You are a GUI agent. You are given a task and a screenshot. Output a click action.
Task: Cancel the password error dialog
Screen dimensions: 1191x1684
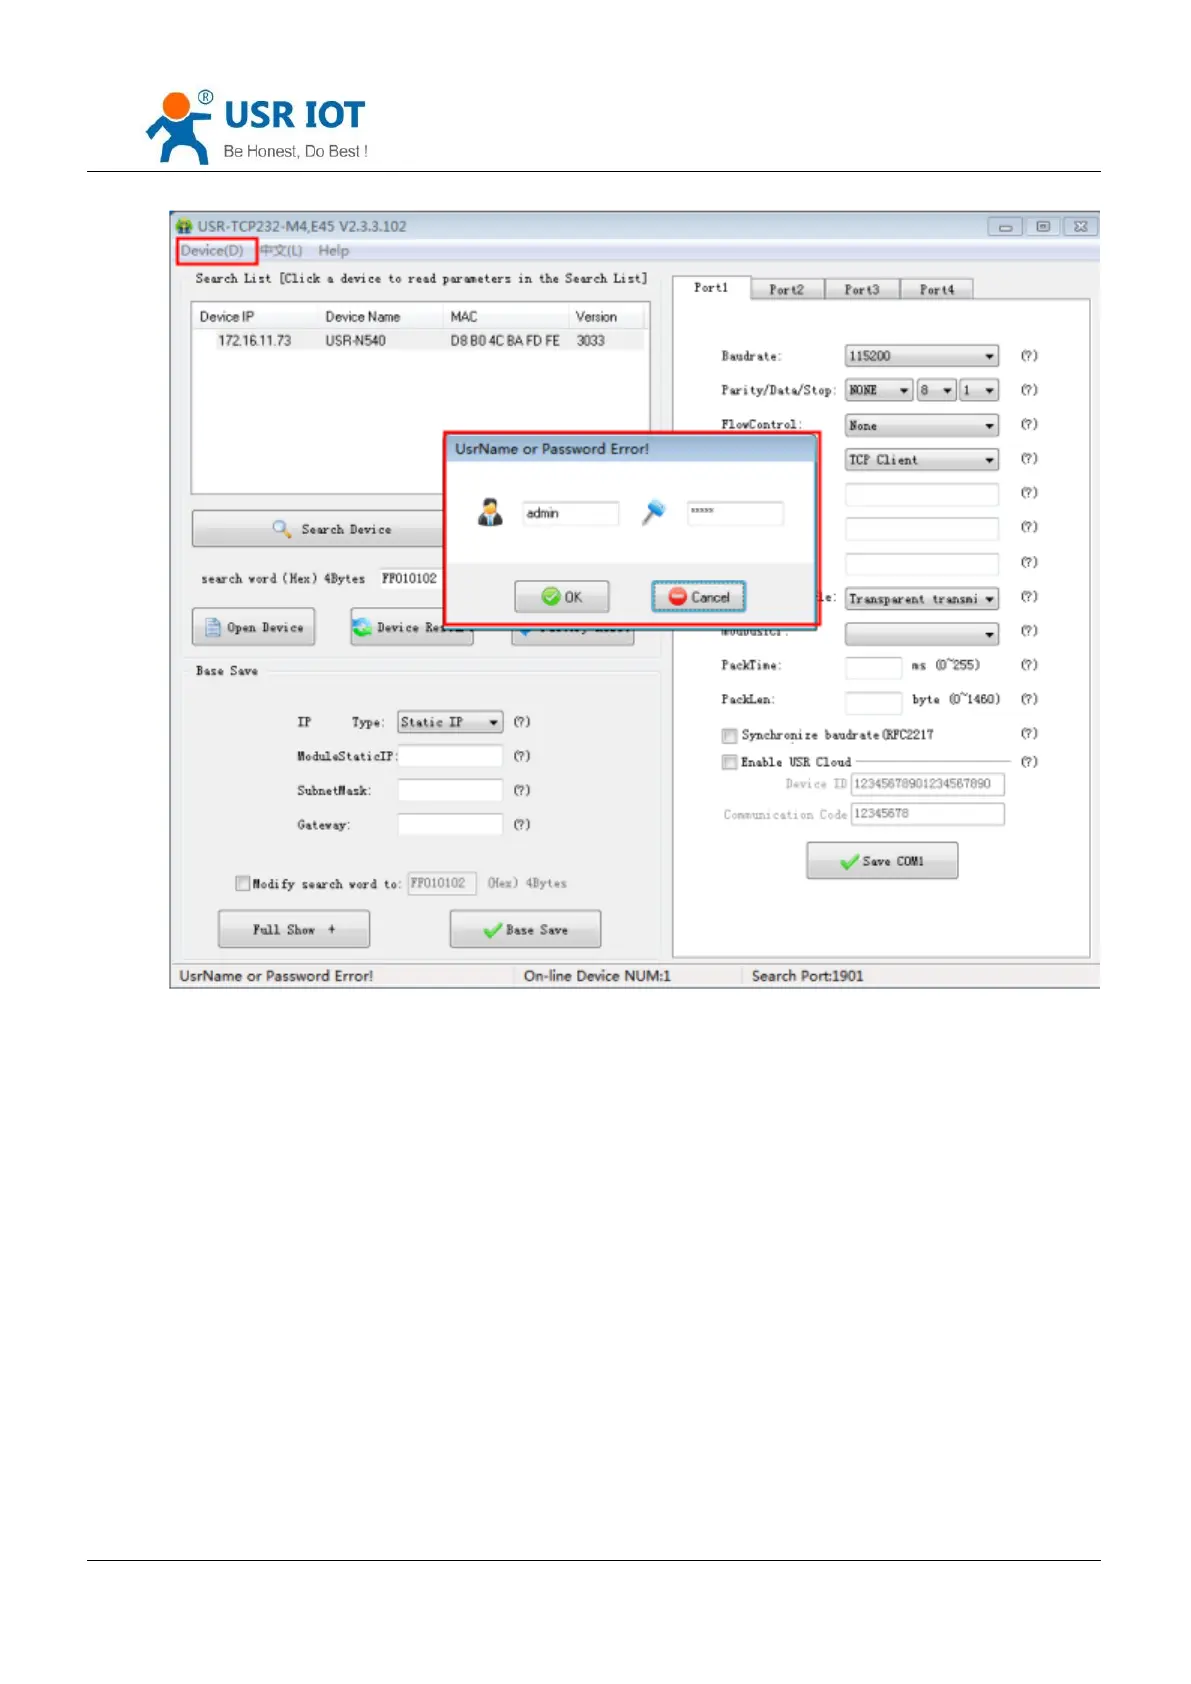click(x=699, y=597)
